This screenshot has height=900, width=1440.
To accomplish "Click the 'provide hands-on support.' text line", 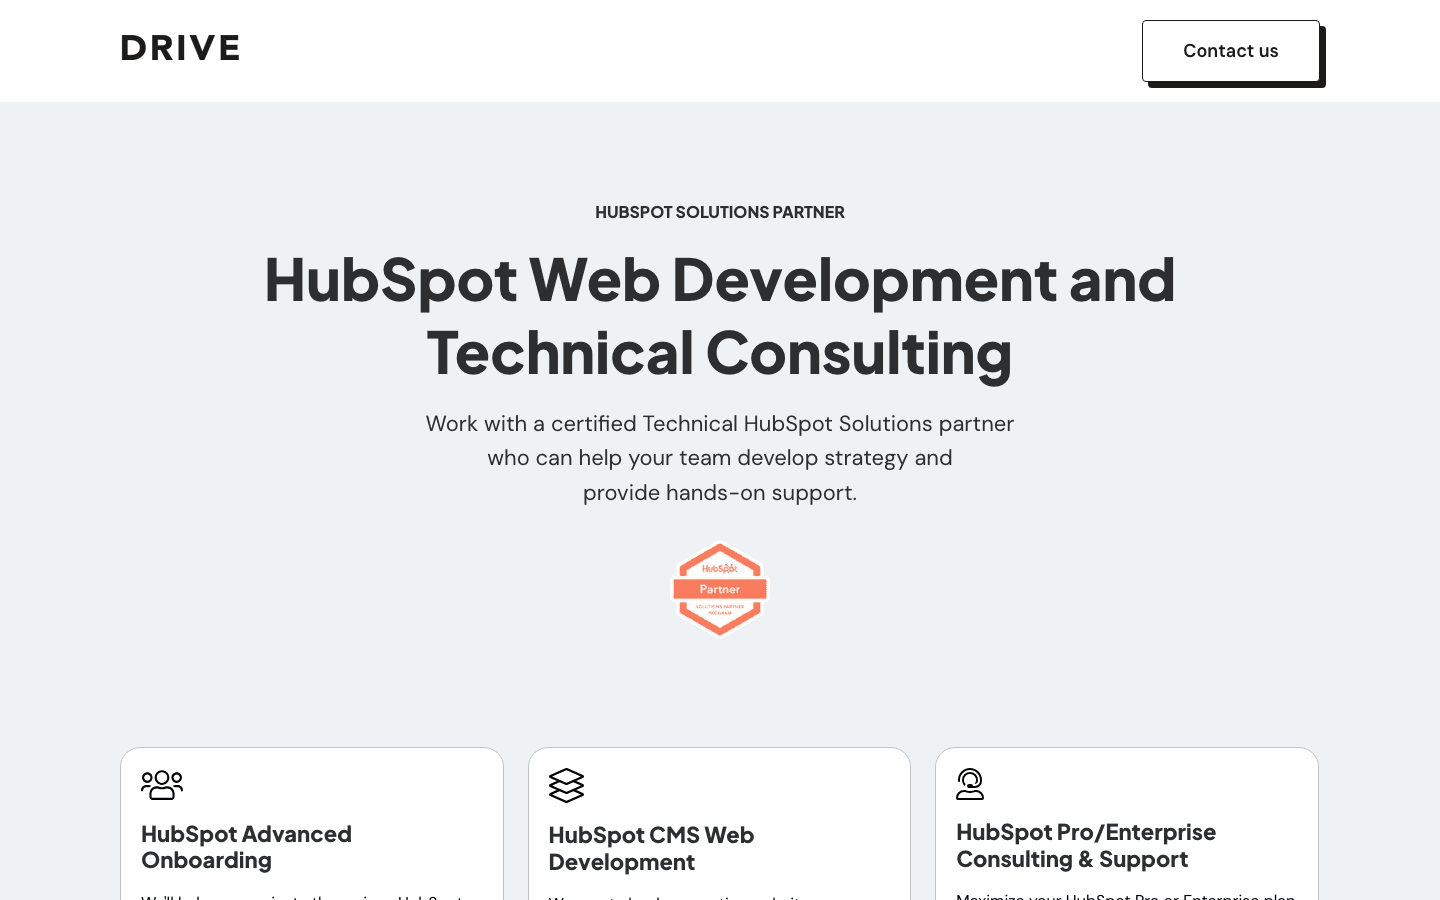I will tap(719, 493).
